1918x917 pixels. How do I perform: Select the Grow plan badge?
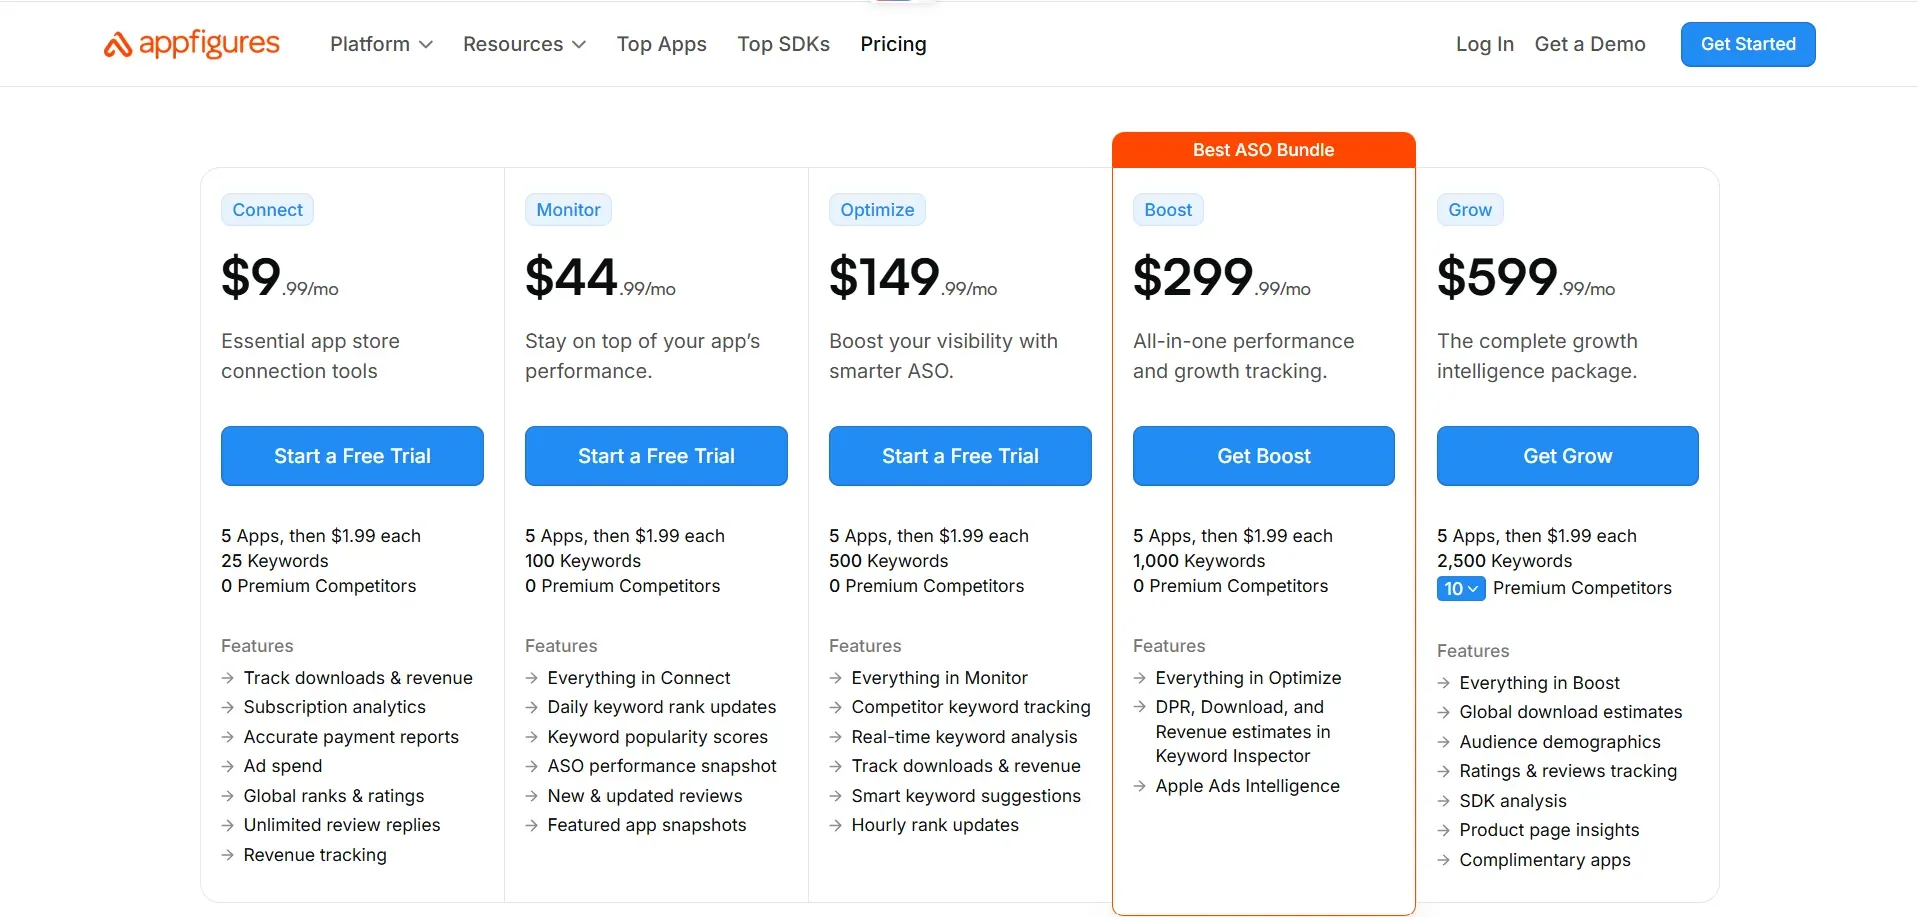[x=1469, y=209]
